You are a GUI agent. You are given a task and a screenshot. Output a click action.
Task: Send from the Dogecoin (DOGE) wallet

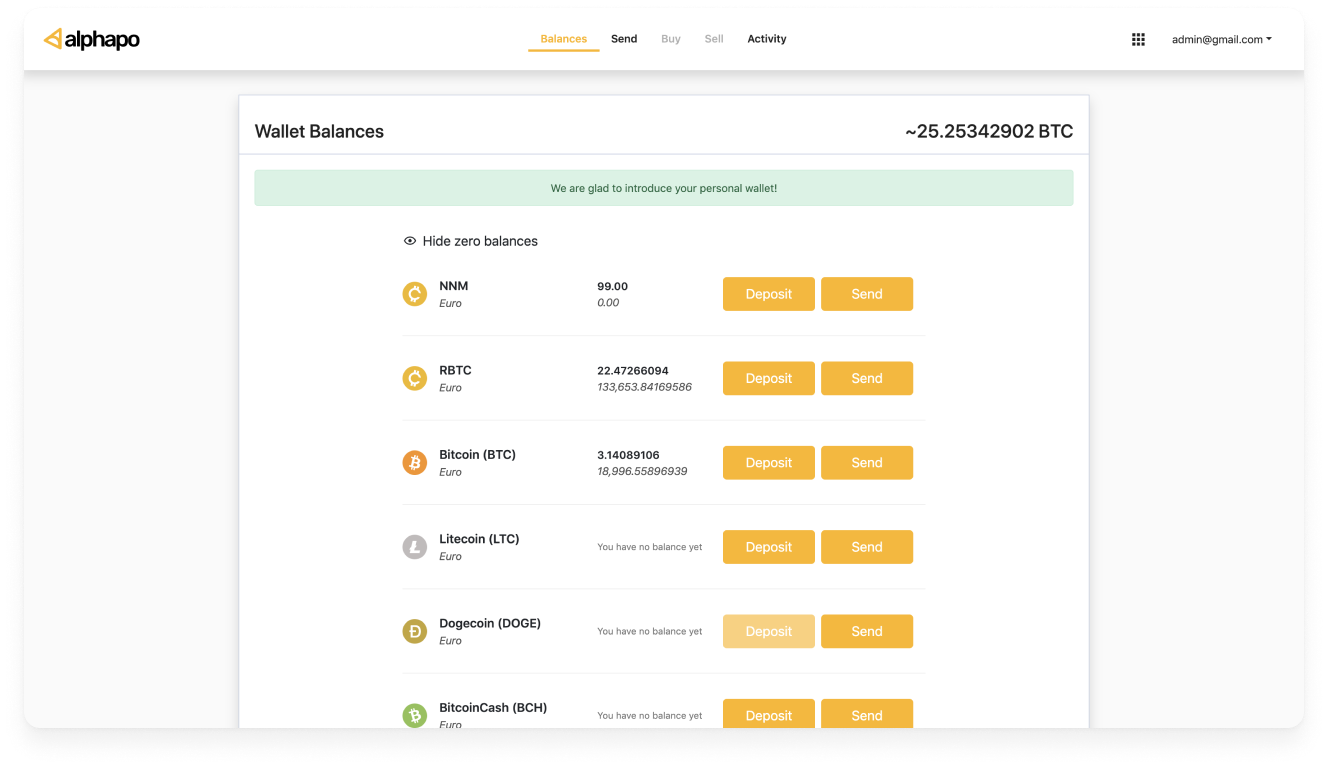tap(867, 631)
